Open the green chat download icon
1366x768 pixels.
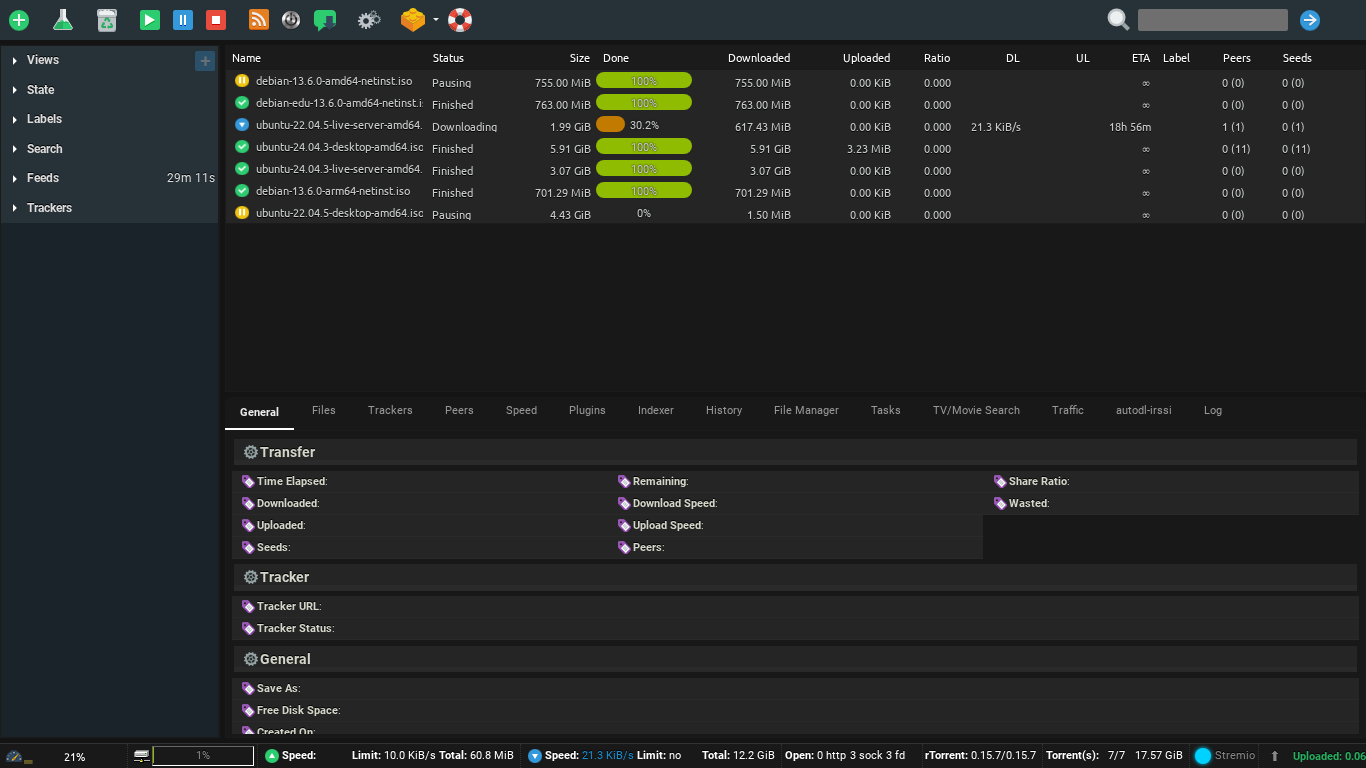pyautogui.click(x=325, y=20)
